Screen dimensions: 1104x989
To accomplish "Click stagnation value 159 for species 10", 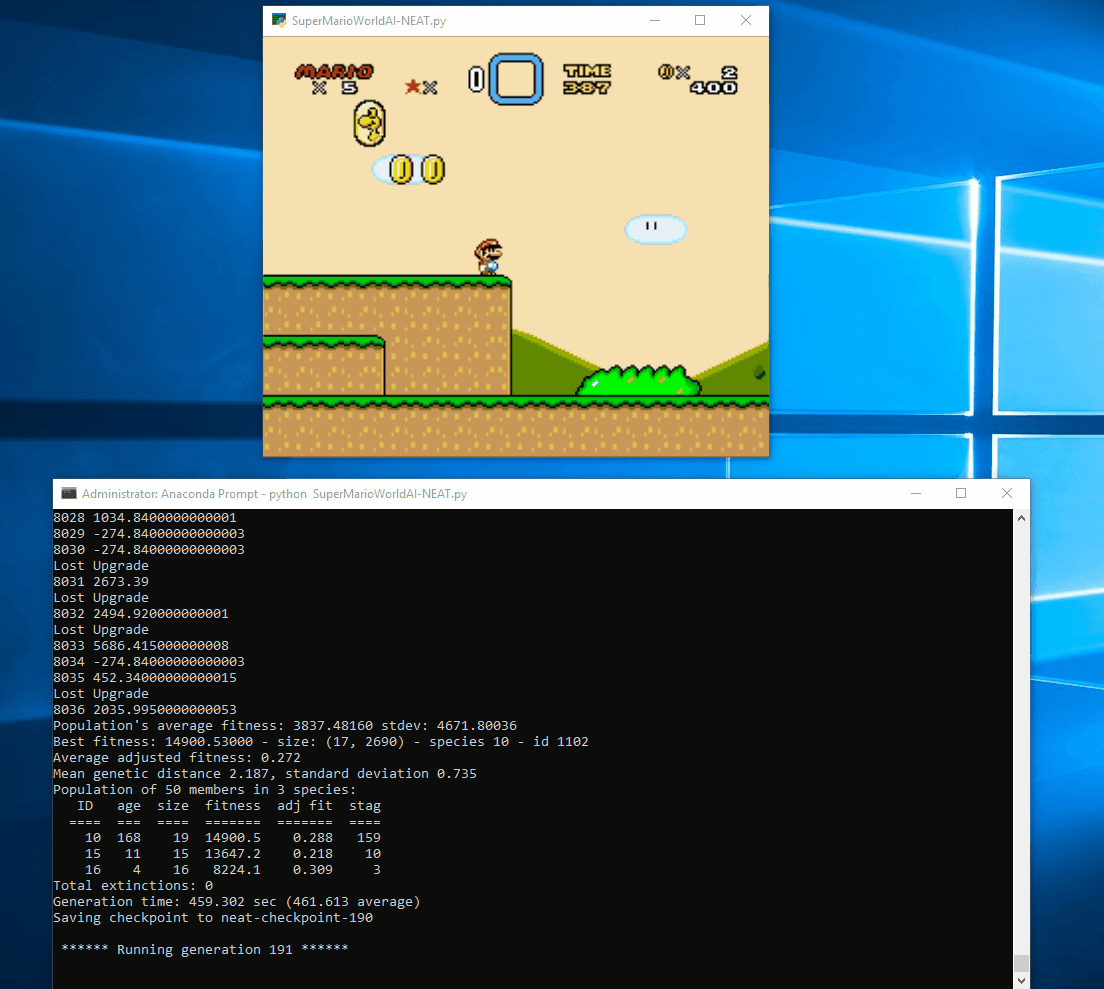I will pos(369,838).
